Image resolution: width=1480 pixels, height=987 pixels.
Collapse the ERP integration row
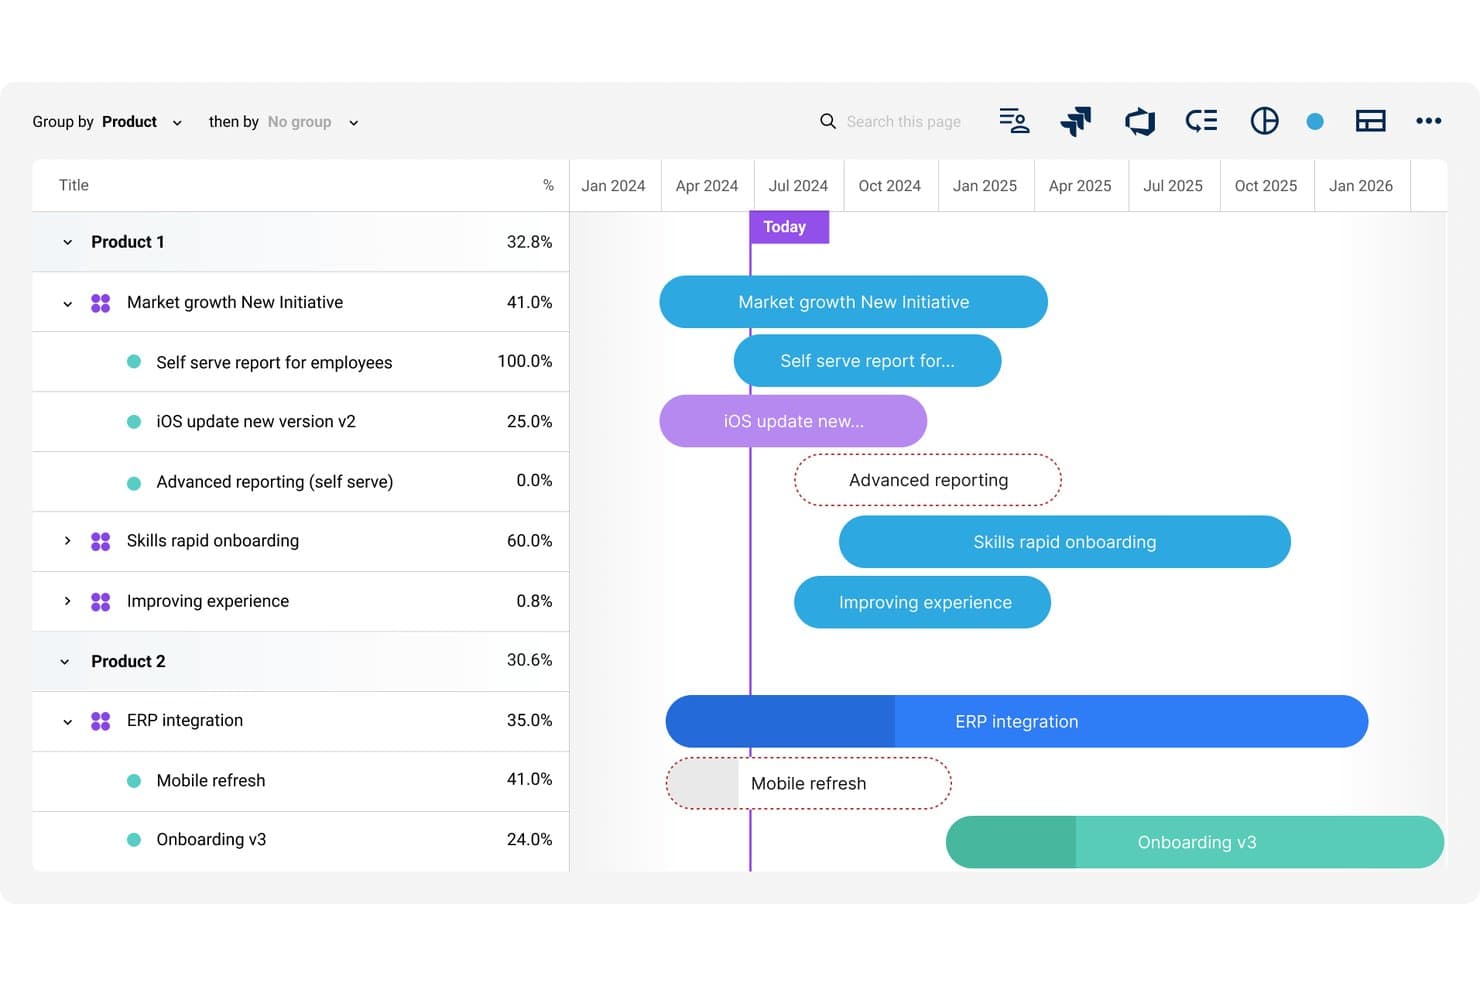tap(67, 721)
